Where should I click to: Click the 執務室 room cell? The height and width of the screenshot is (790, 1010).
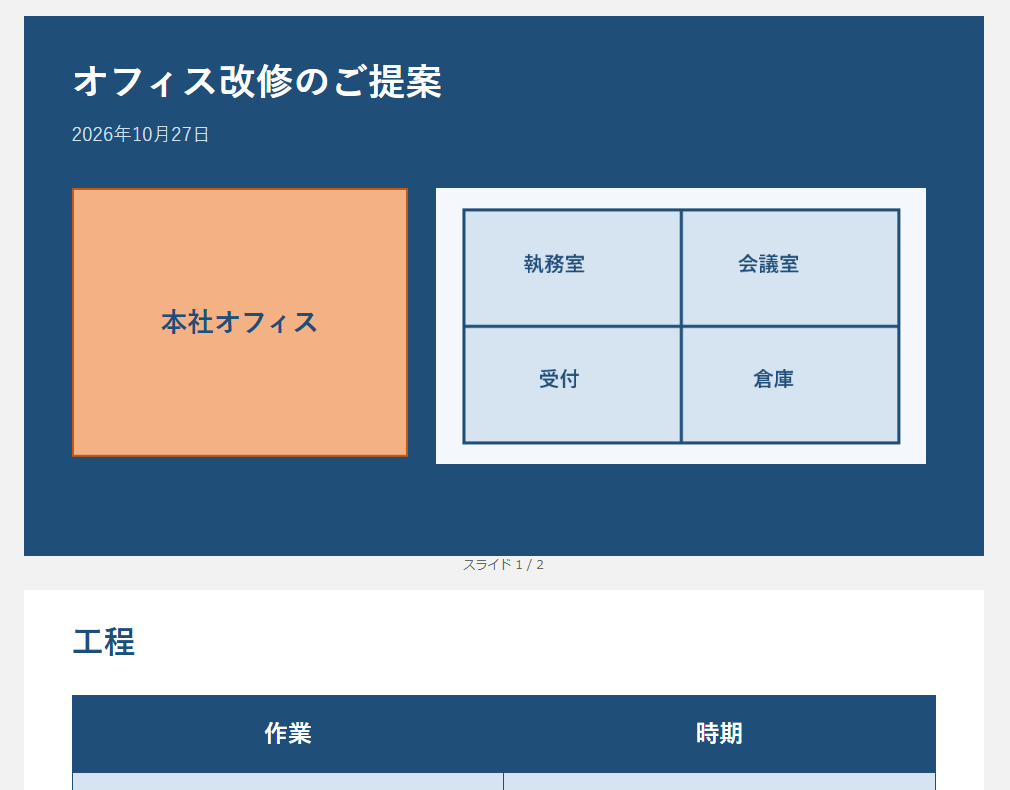tap(572, 267)
